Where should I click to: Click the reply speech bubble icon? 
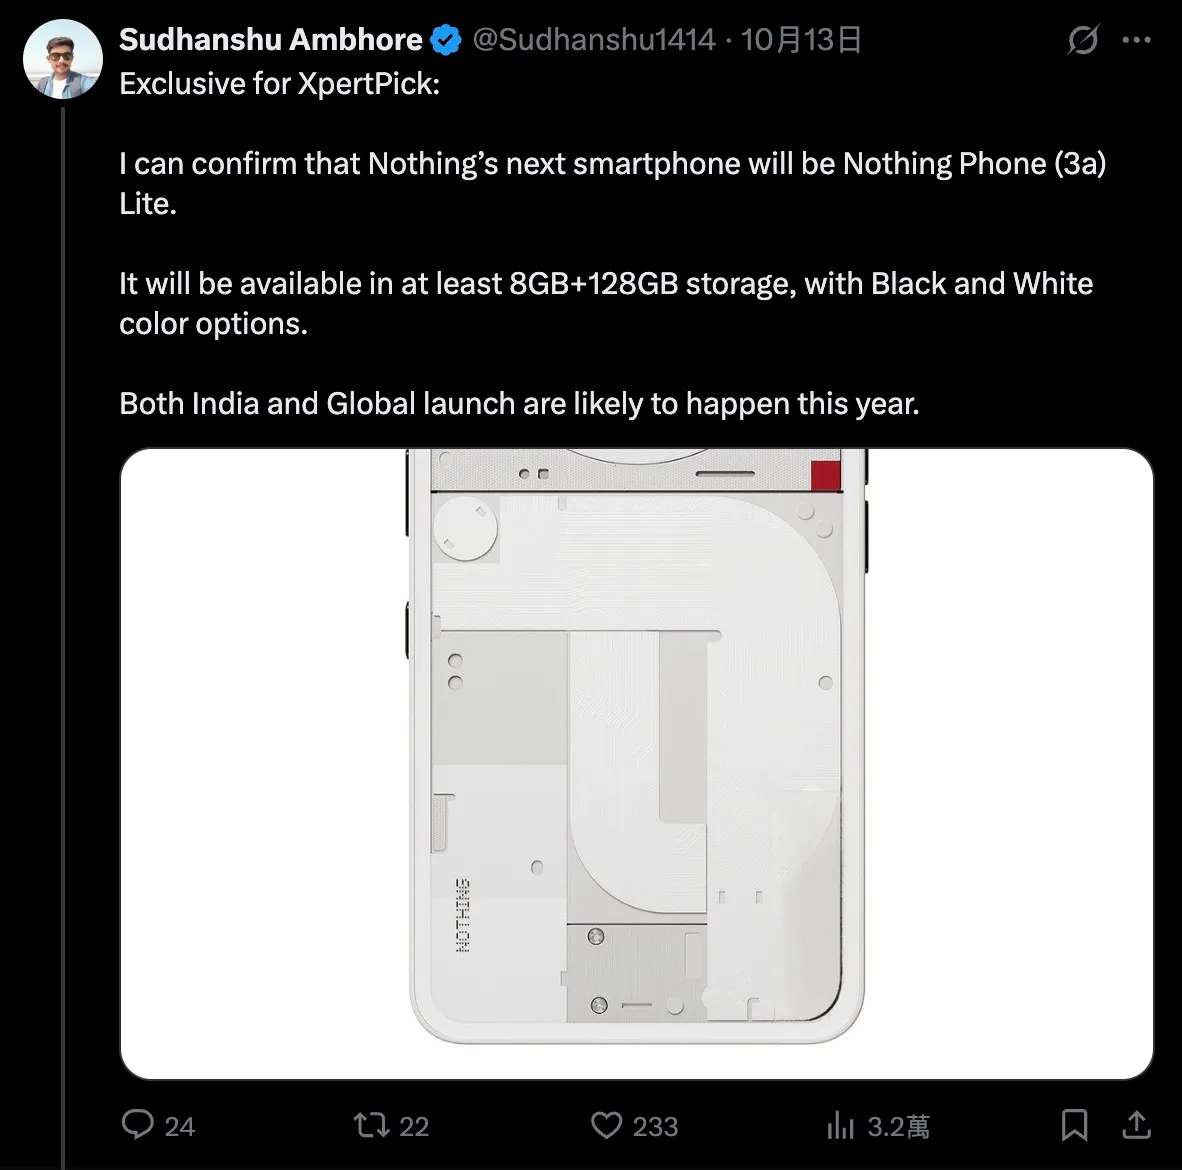pyautogui.click(x=137, y=1125)
